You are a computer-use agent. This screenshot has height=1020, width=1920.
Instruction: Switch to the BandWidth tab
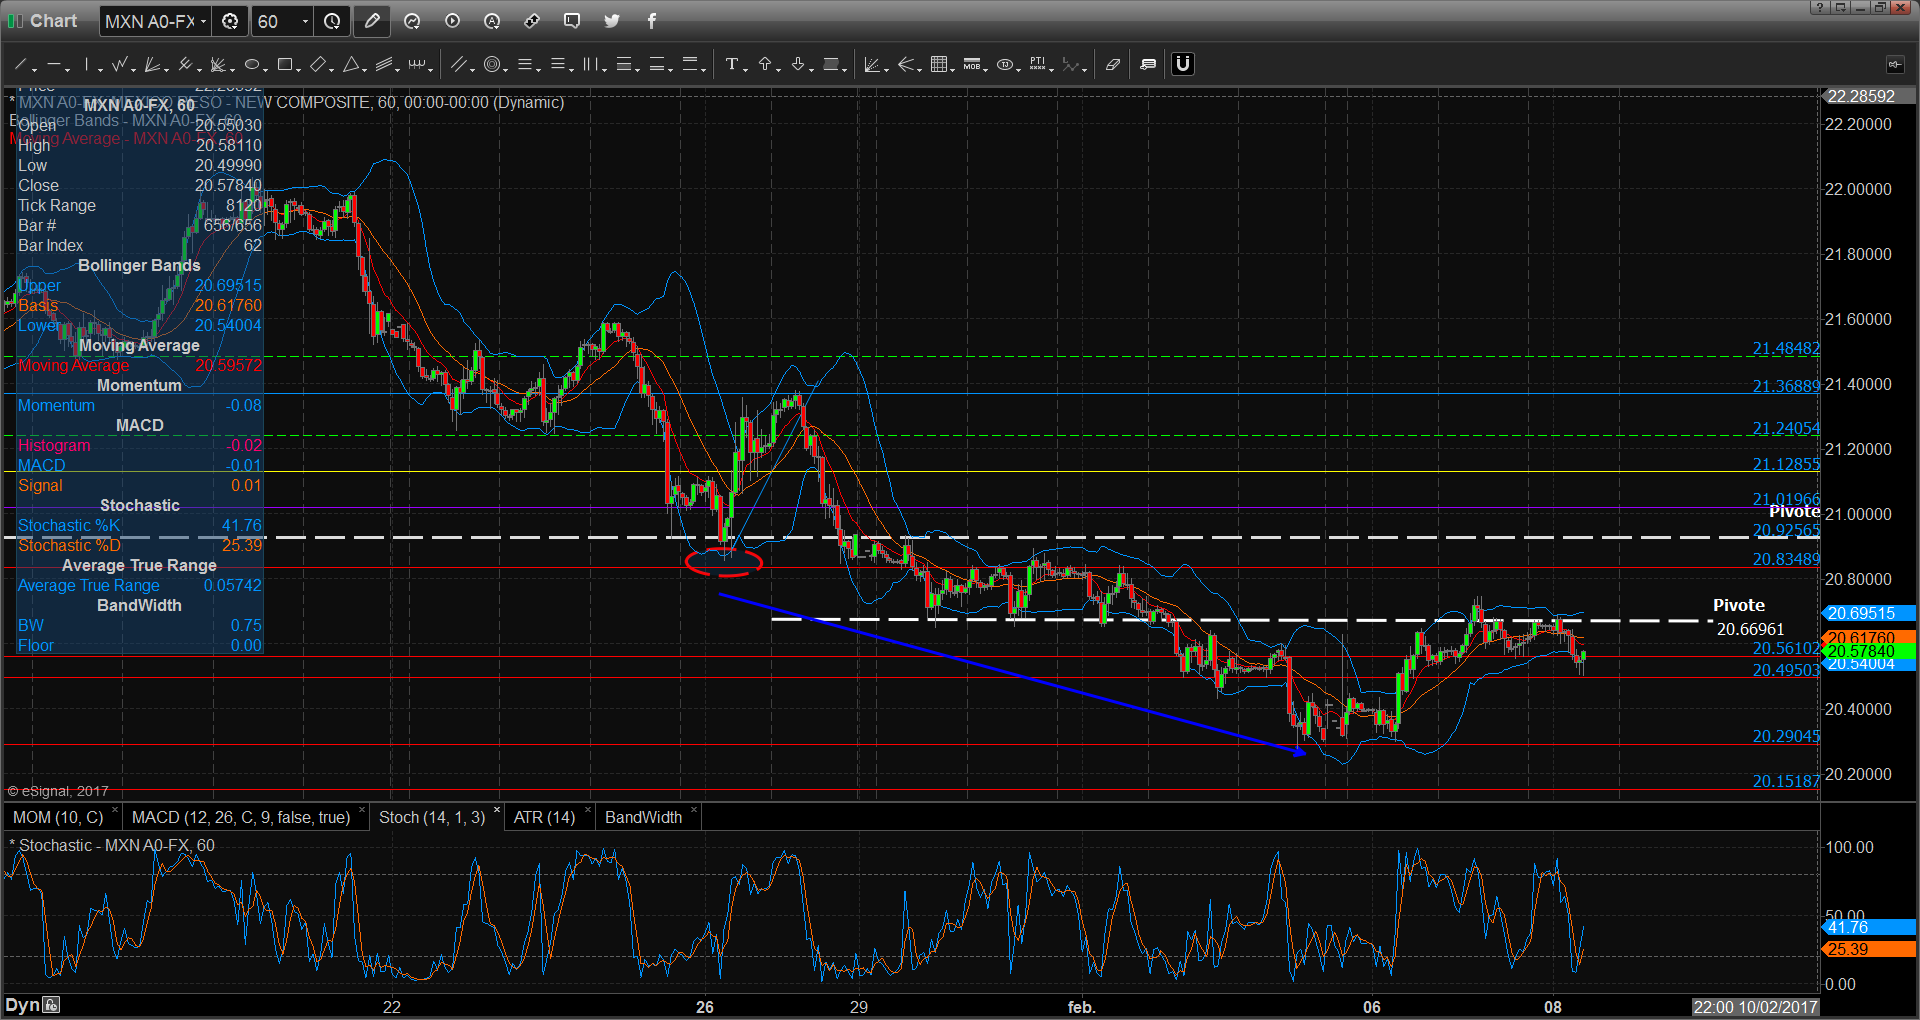point(643,817)
